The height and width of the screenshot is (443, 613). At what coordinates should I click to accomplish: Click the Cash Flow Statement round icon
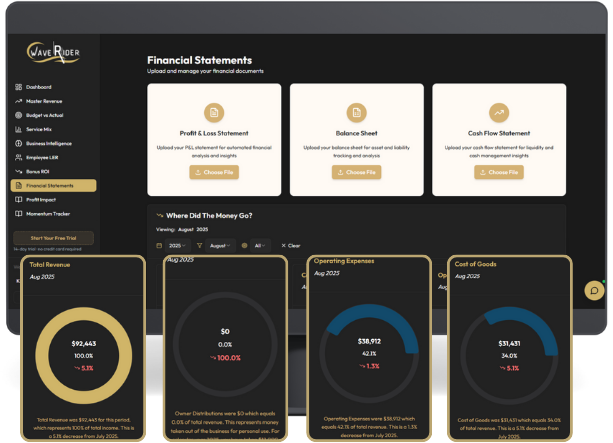coord(499,113)
